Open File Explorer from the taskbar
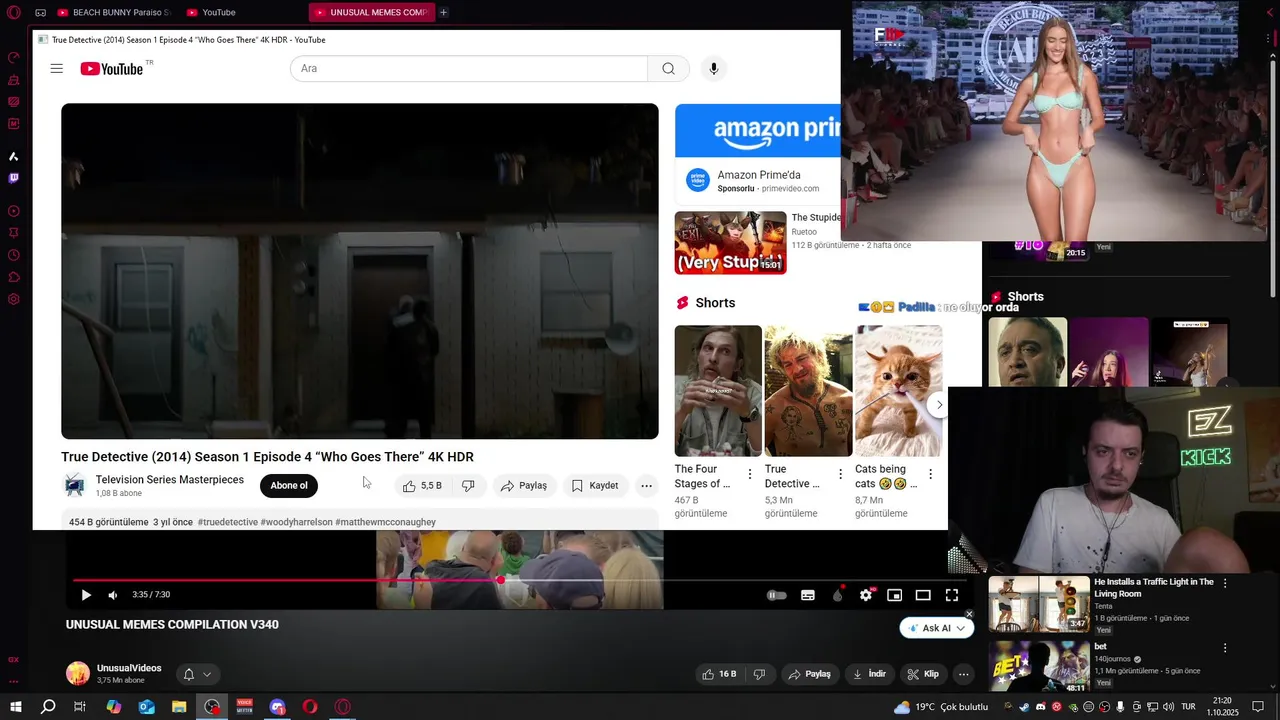Viewport: 1280px width, 720px height. tap(179, 707)
